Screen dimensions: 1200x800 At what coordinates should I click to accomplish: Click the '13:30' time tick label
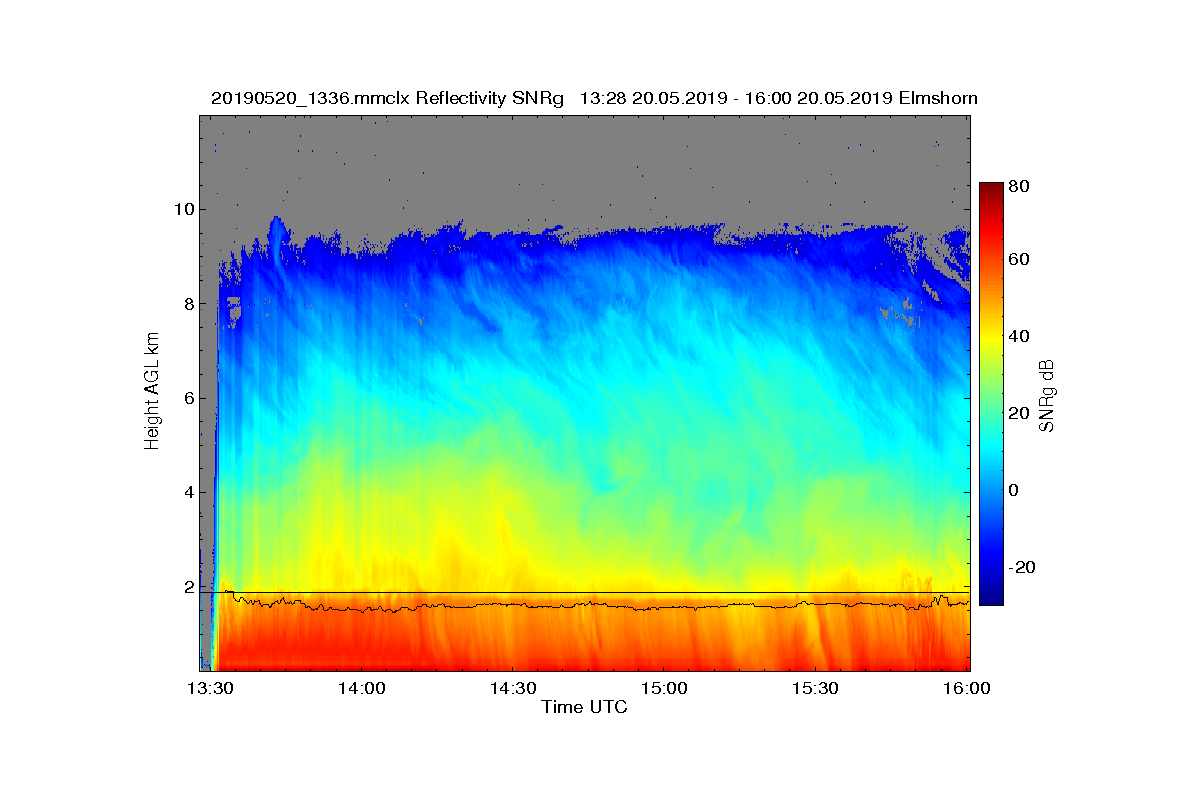210,688
